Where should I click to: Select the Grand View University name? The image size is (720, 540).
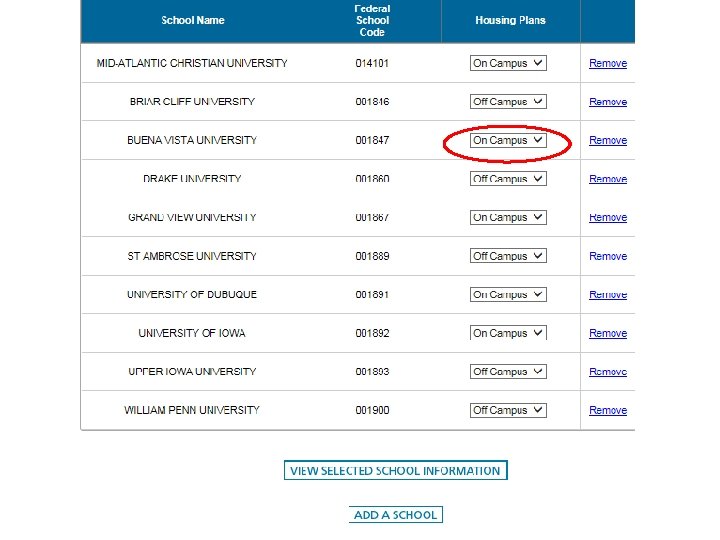point(192,217)
